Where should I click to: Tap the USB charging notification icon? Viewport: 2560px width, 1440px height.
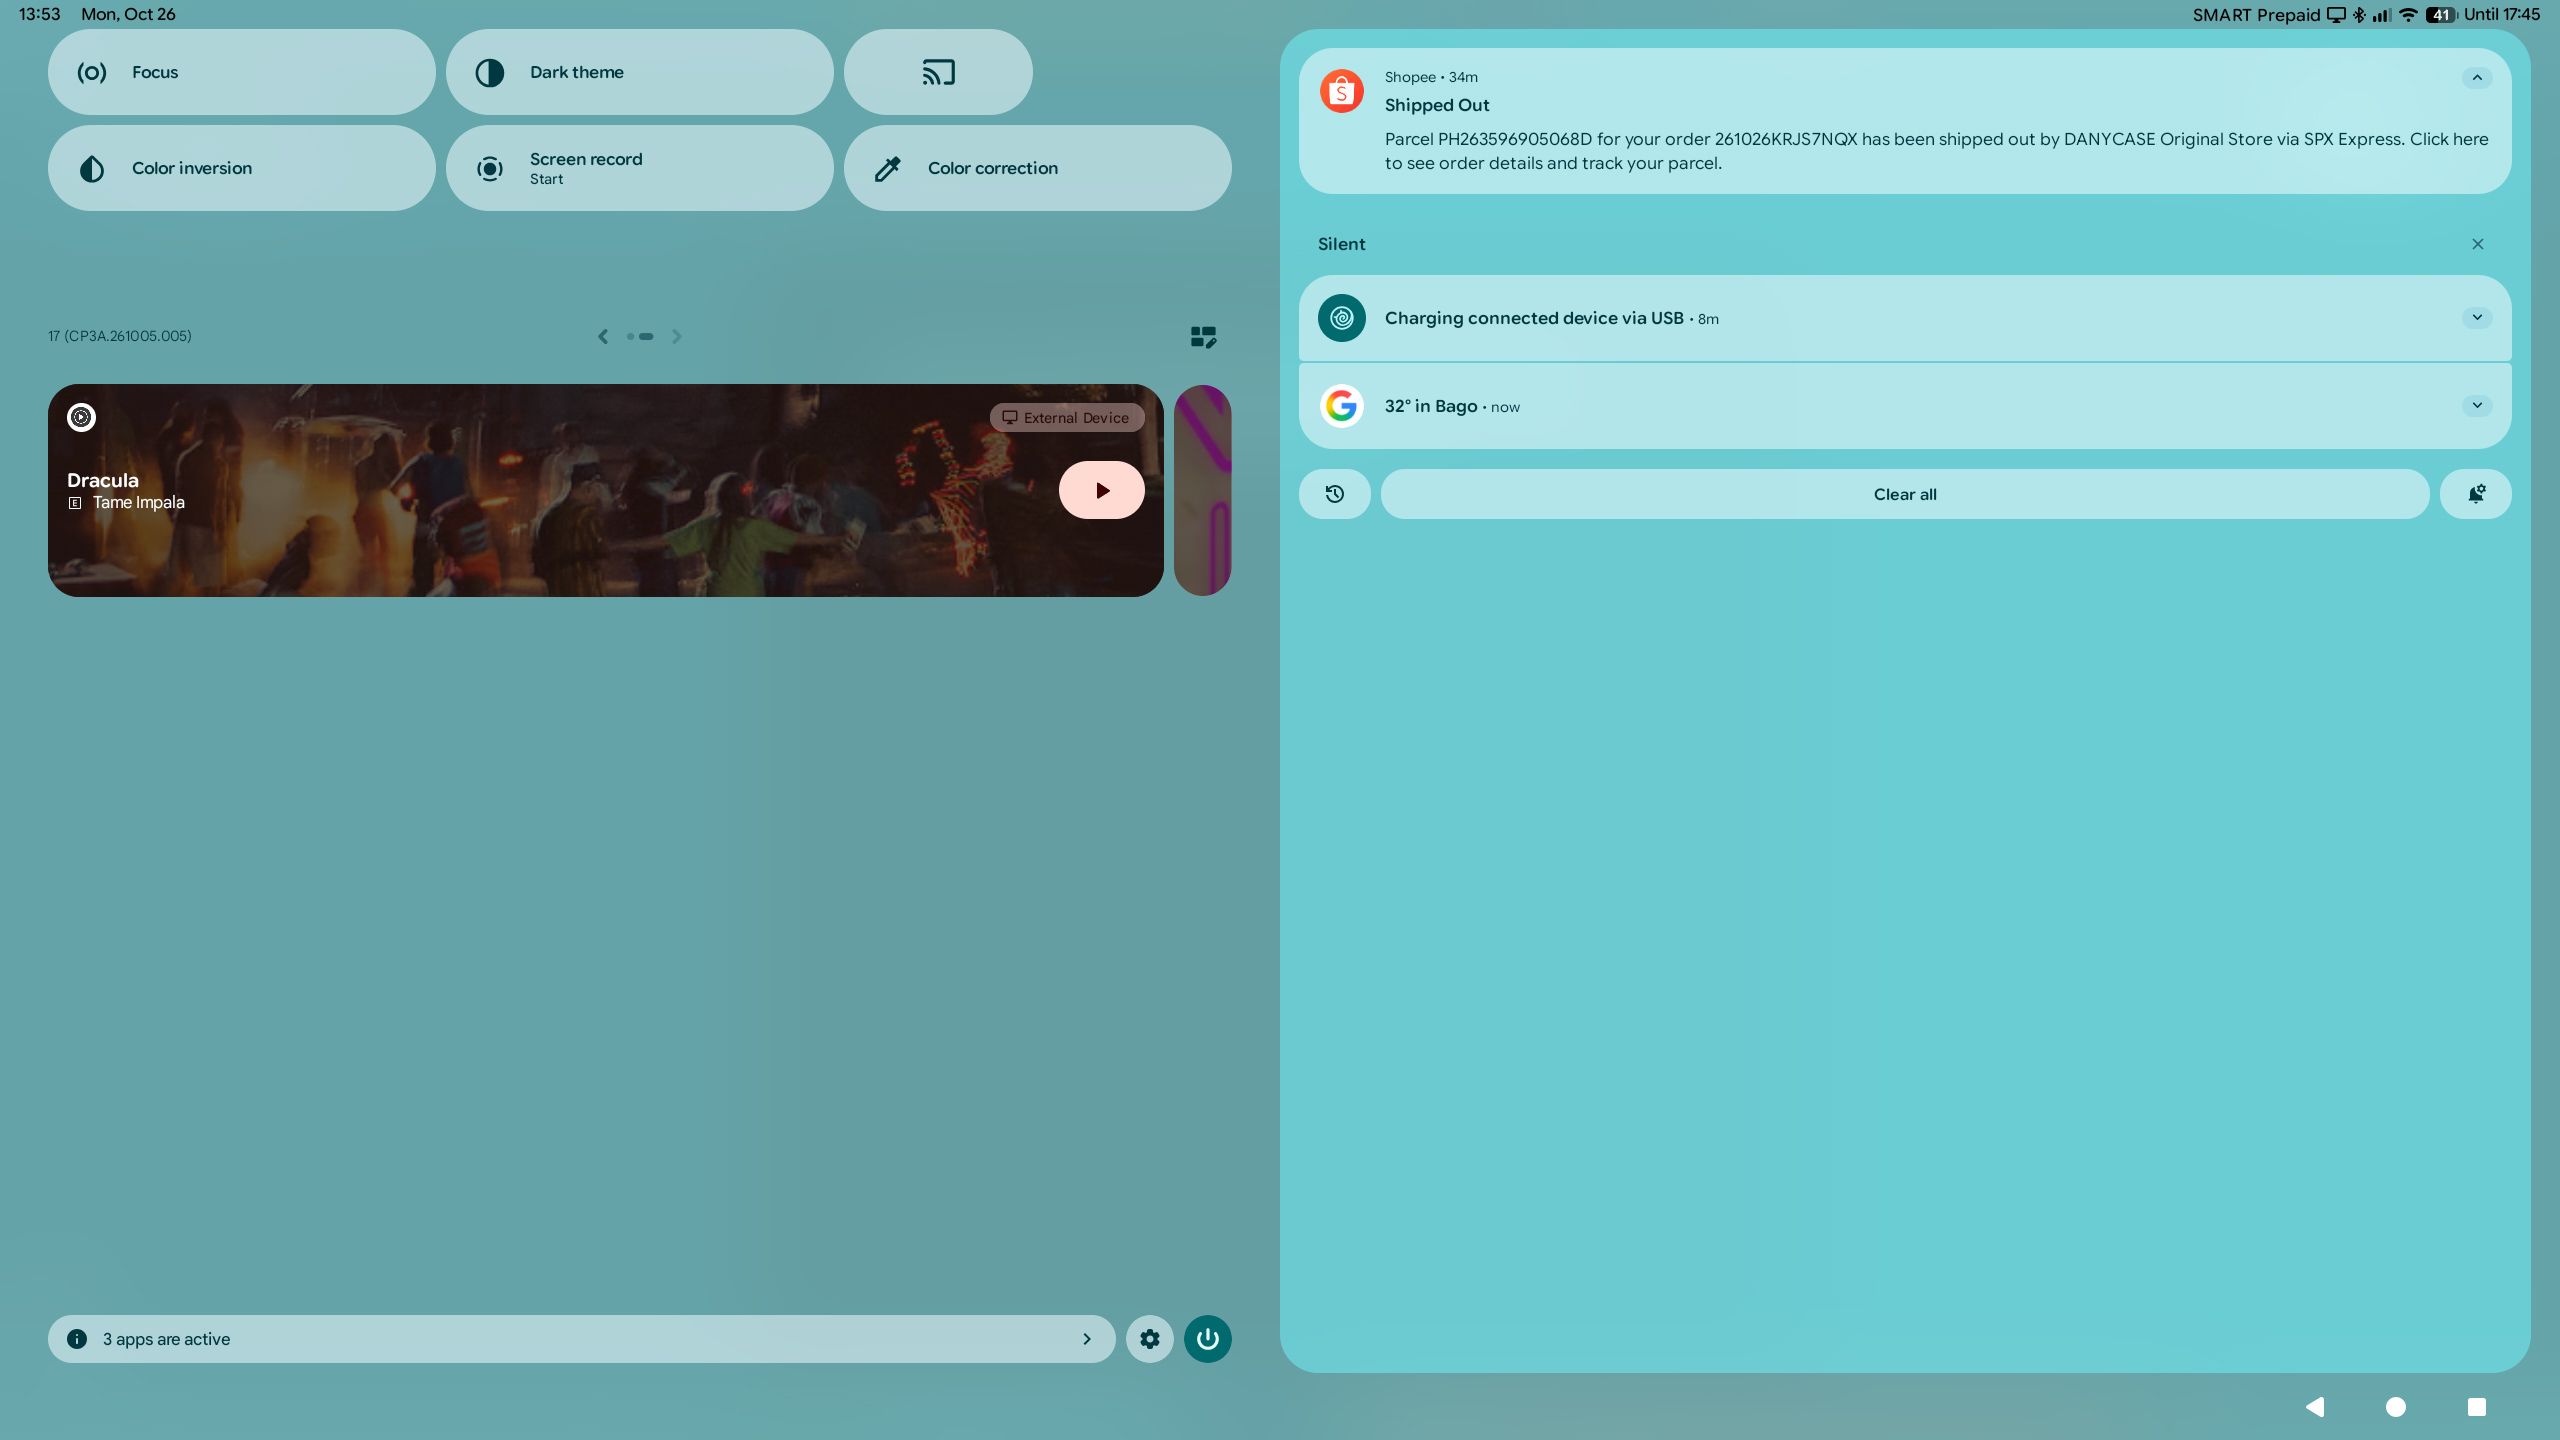pyautogui.click(x=1341, y=318)
